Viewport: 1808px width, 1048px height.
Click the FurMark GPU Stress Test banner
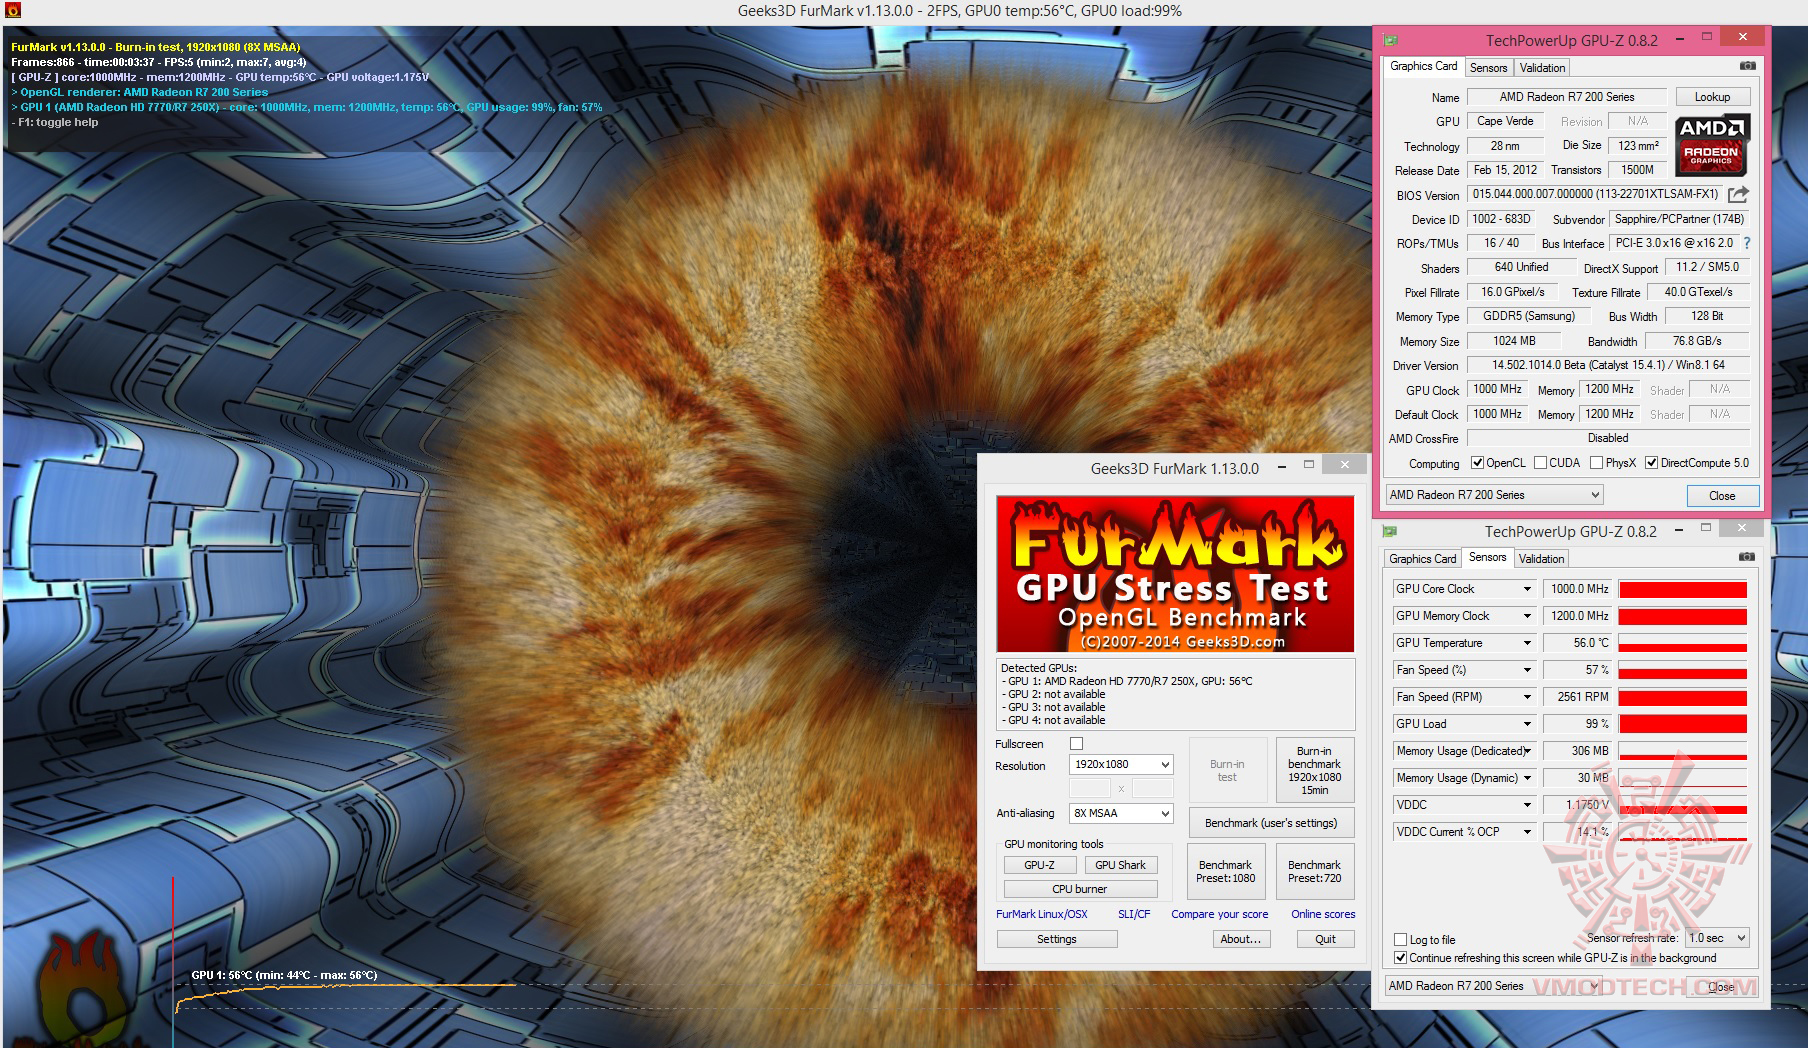click(1175, 574)
